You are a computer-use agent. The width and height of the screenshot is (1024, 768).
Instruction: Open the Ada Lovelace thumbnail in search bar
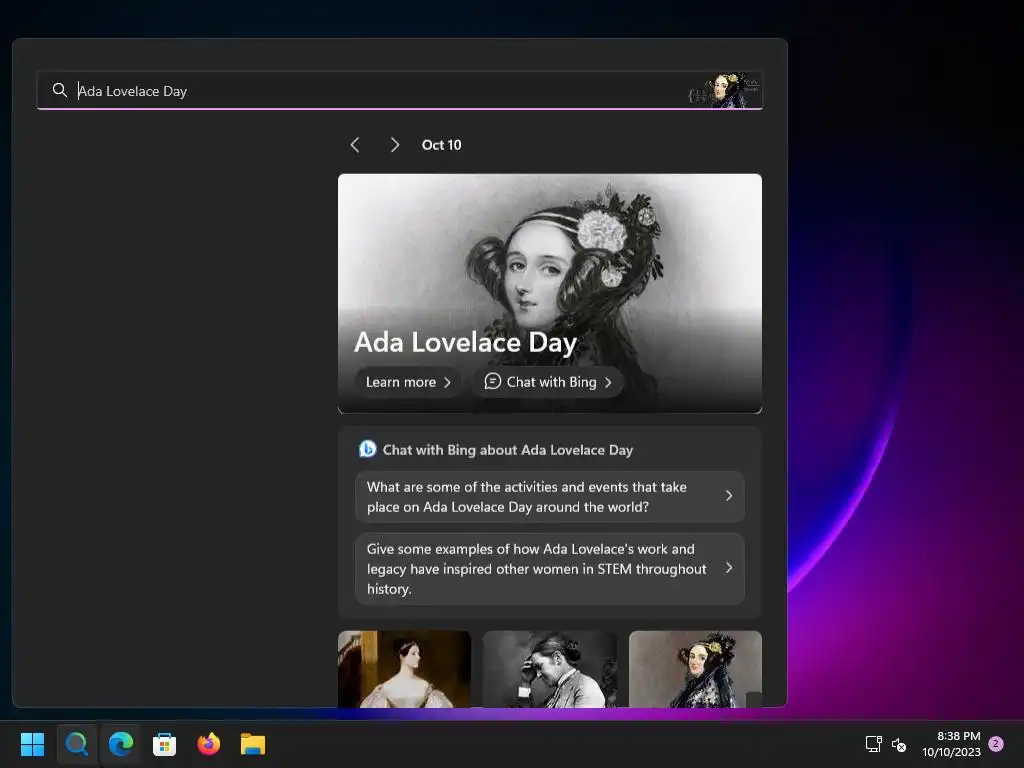tap(725, 90)
